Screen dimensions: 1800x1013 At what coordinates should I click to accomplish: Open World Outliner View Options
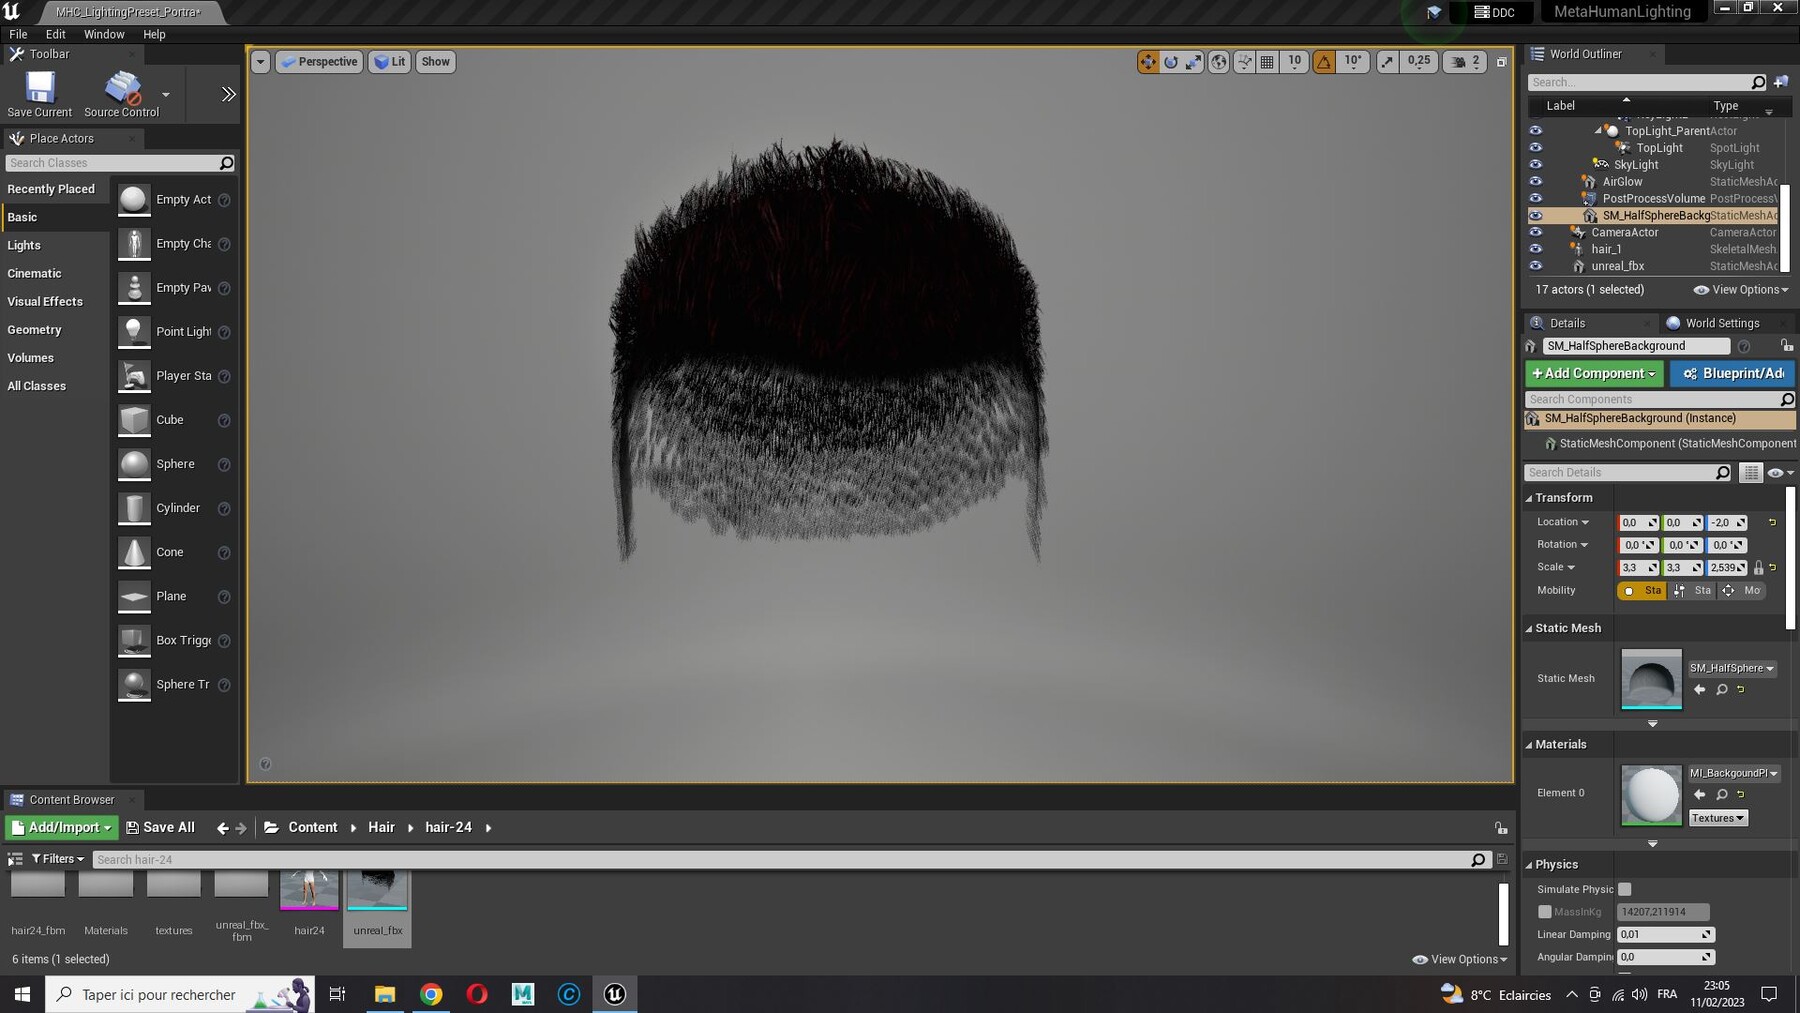[x=1741, y=290]
